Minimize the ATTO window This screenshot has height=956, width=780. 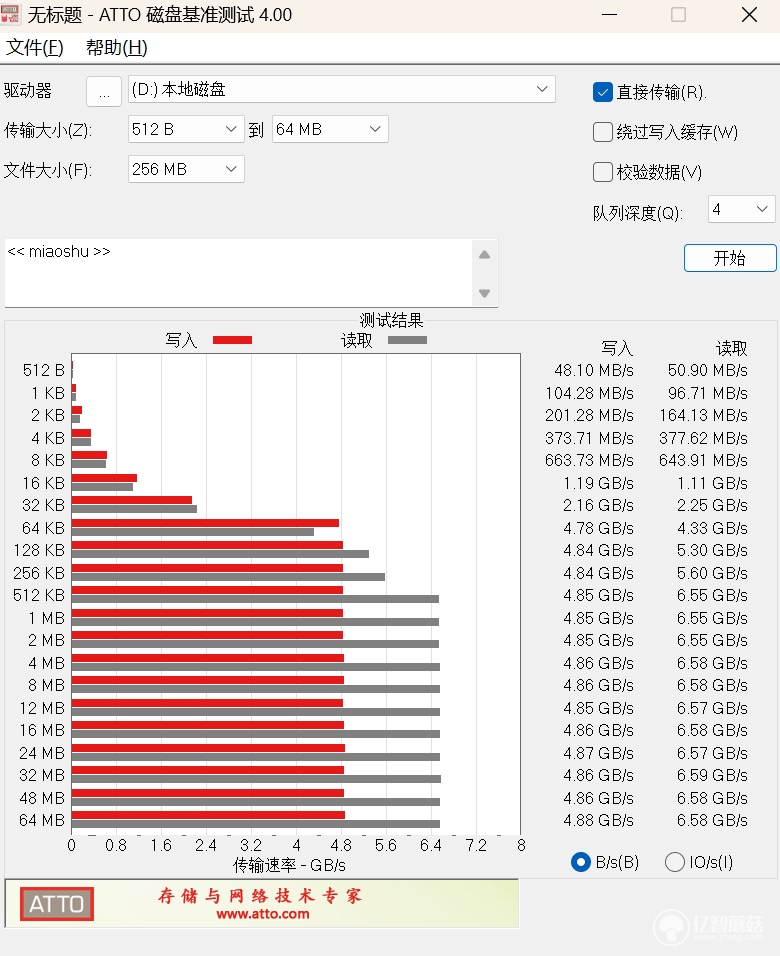[609, 15]
